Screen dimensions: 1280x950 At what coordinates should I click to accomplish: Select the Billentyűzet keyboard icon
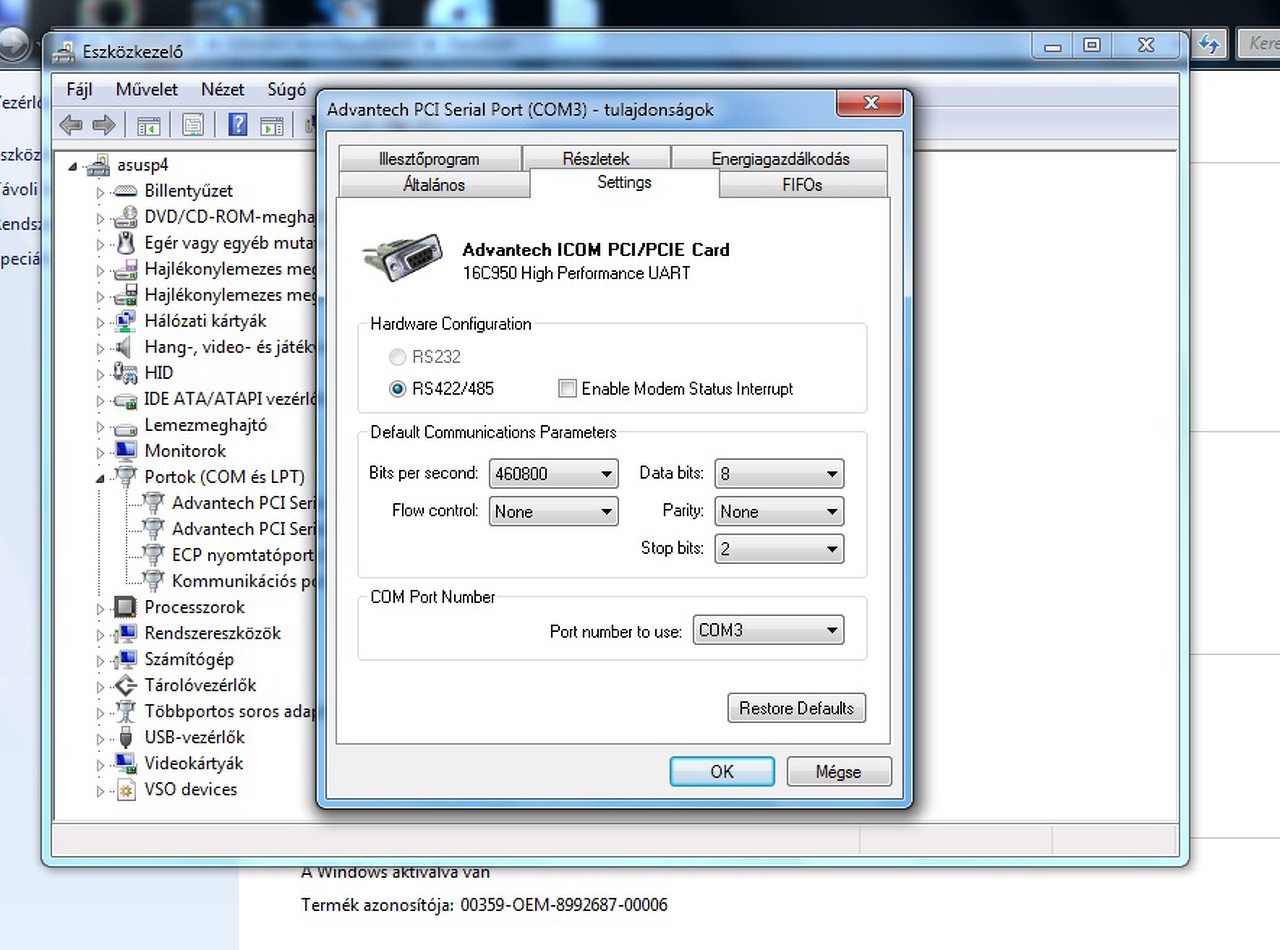point(125,191)
